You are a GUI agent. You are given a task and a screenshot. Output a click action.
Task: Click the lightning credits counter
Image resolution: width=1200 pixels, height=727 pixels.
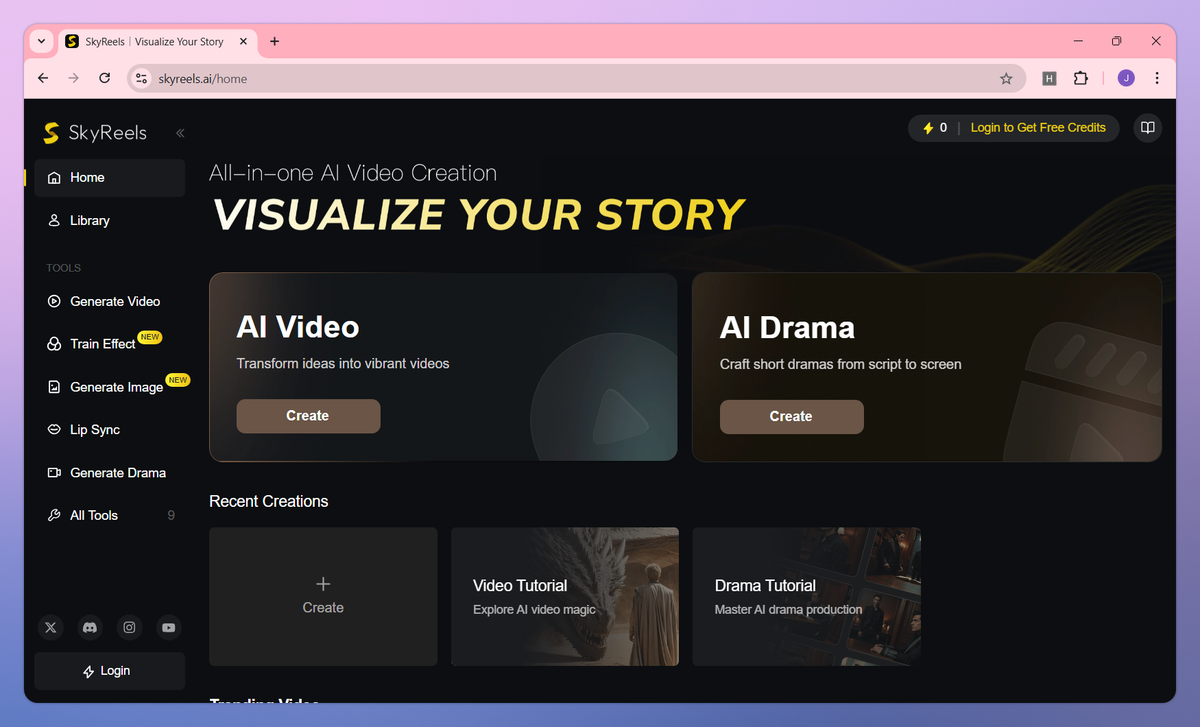coord(935,128)
